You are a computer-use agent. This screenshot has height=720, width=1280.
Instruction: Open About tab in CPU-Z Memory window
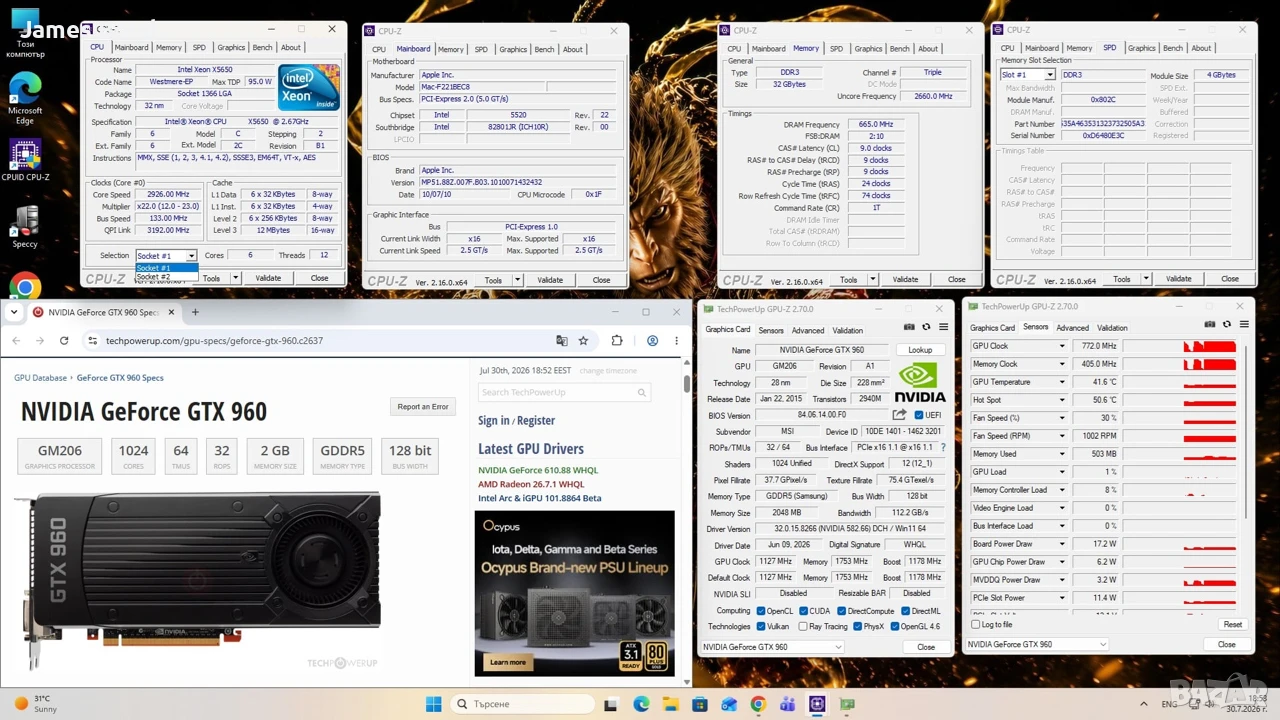coord(928,48)
